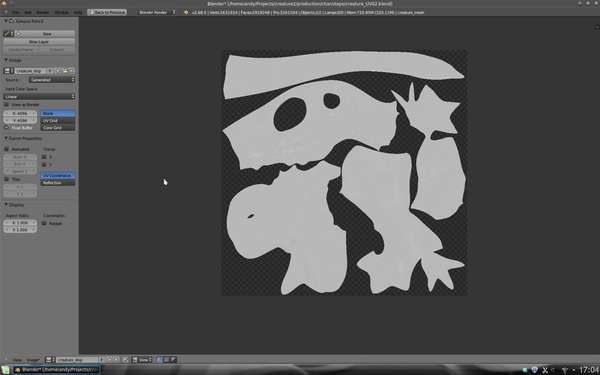Screen dimensions: 600x375
Task: Enable the Float Buffer checkbox
Action: [x=7, y=127]
